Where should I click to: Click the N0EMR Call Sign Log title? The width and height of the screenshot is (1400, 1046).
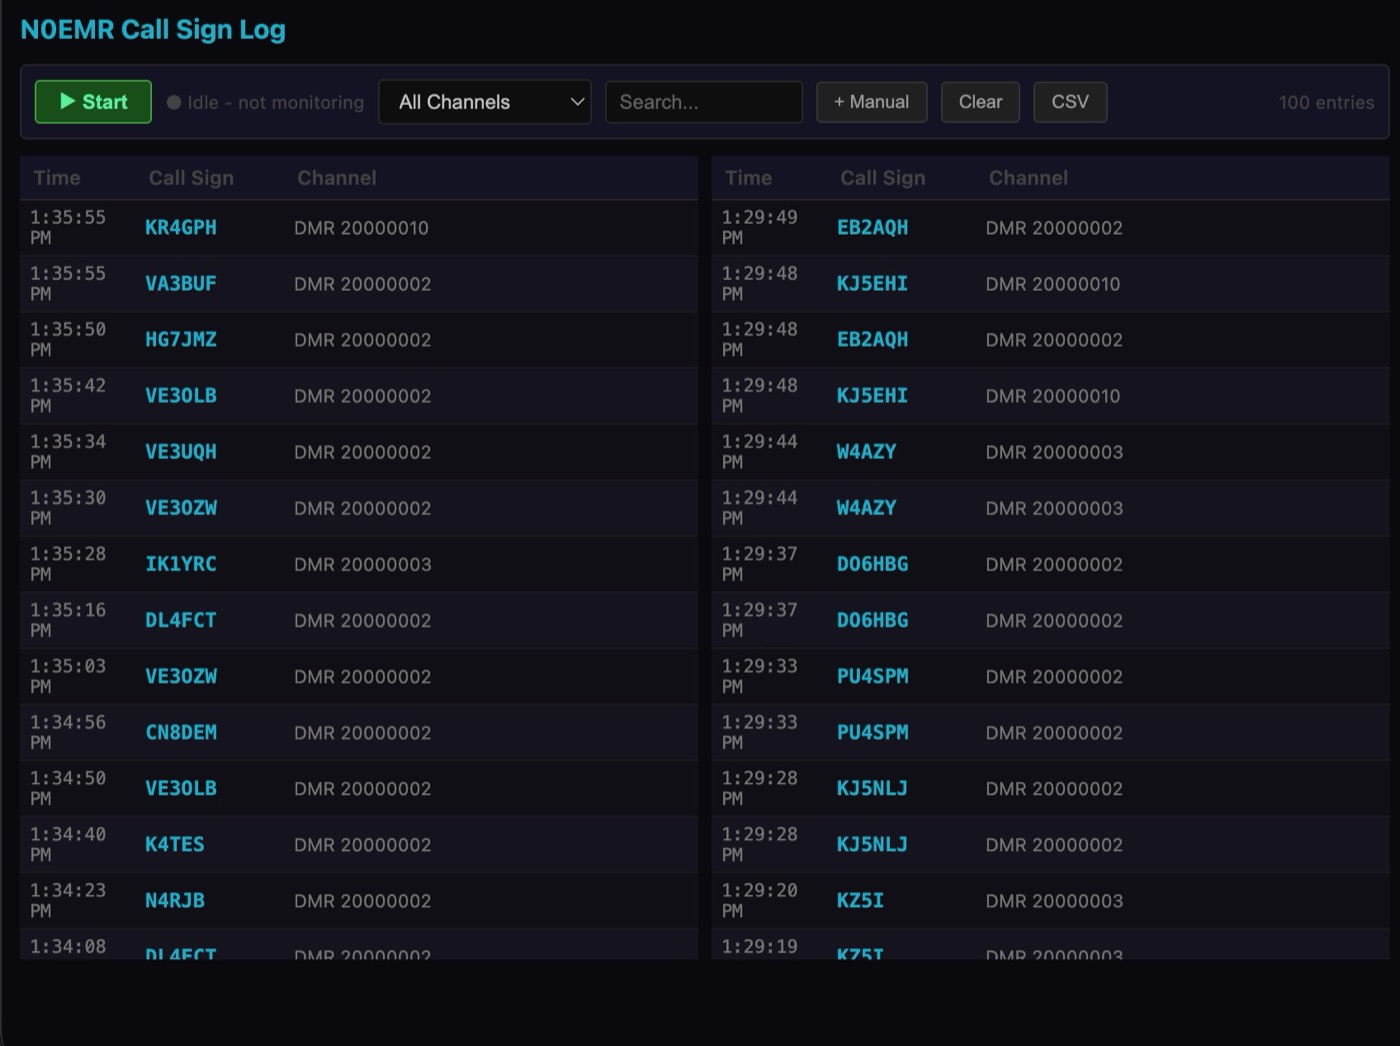(153, 30)
